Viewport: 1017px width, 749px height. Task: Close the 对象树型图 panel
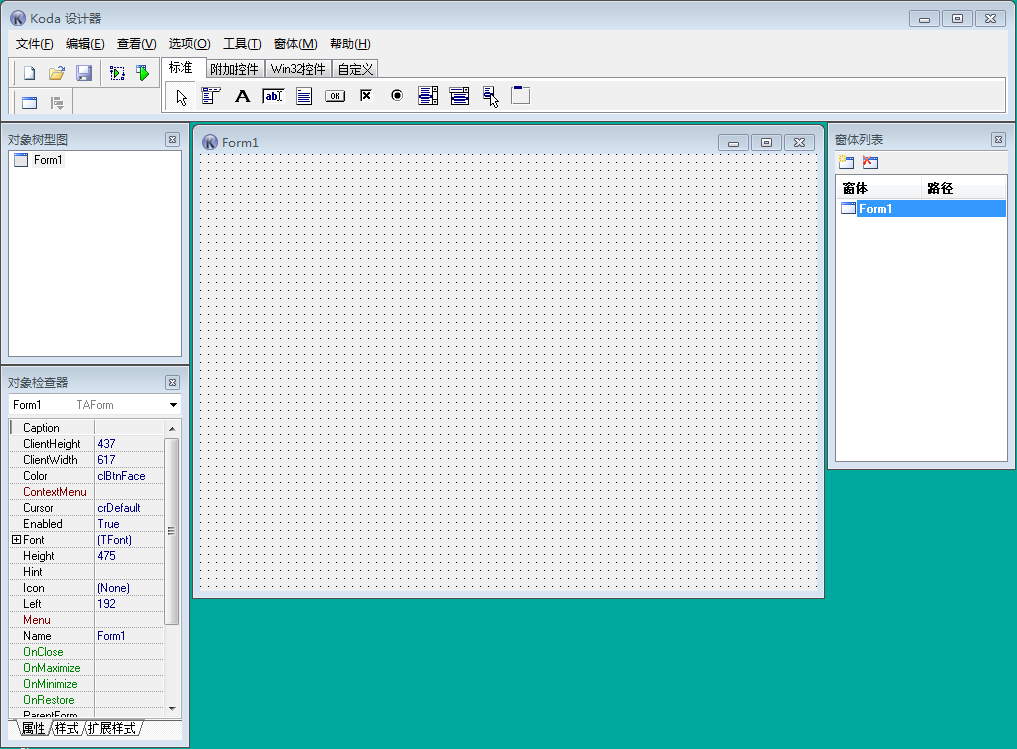tap(173, 140)
